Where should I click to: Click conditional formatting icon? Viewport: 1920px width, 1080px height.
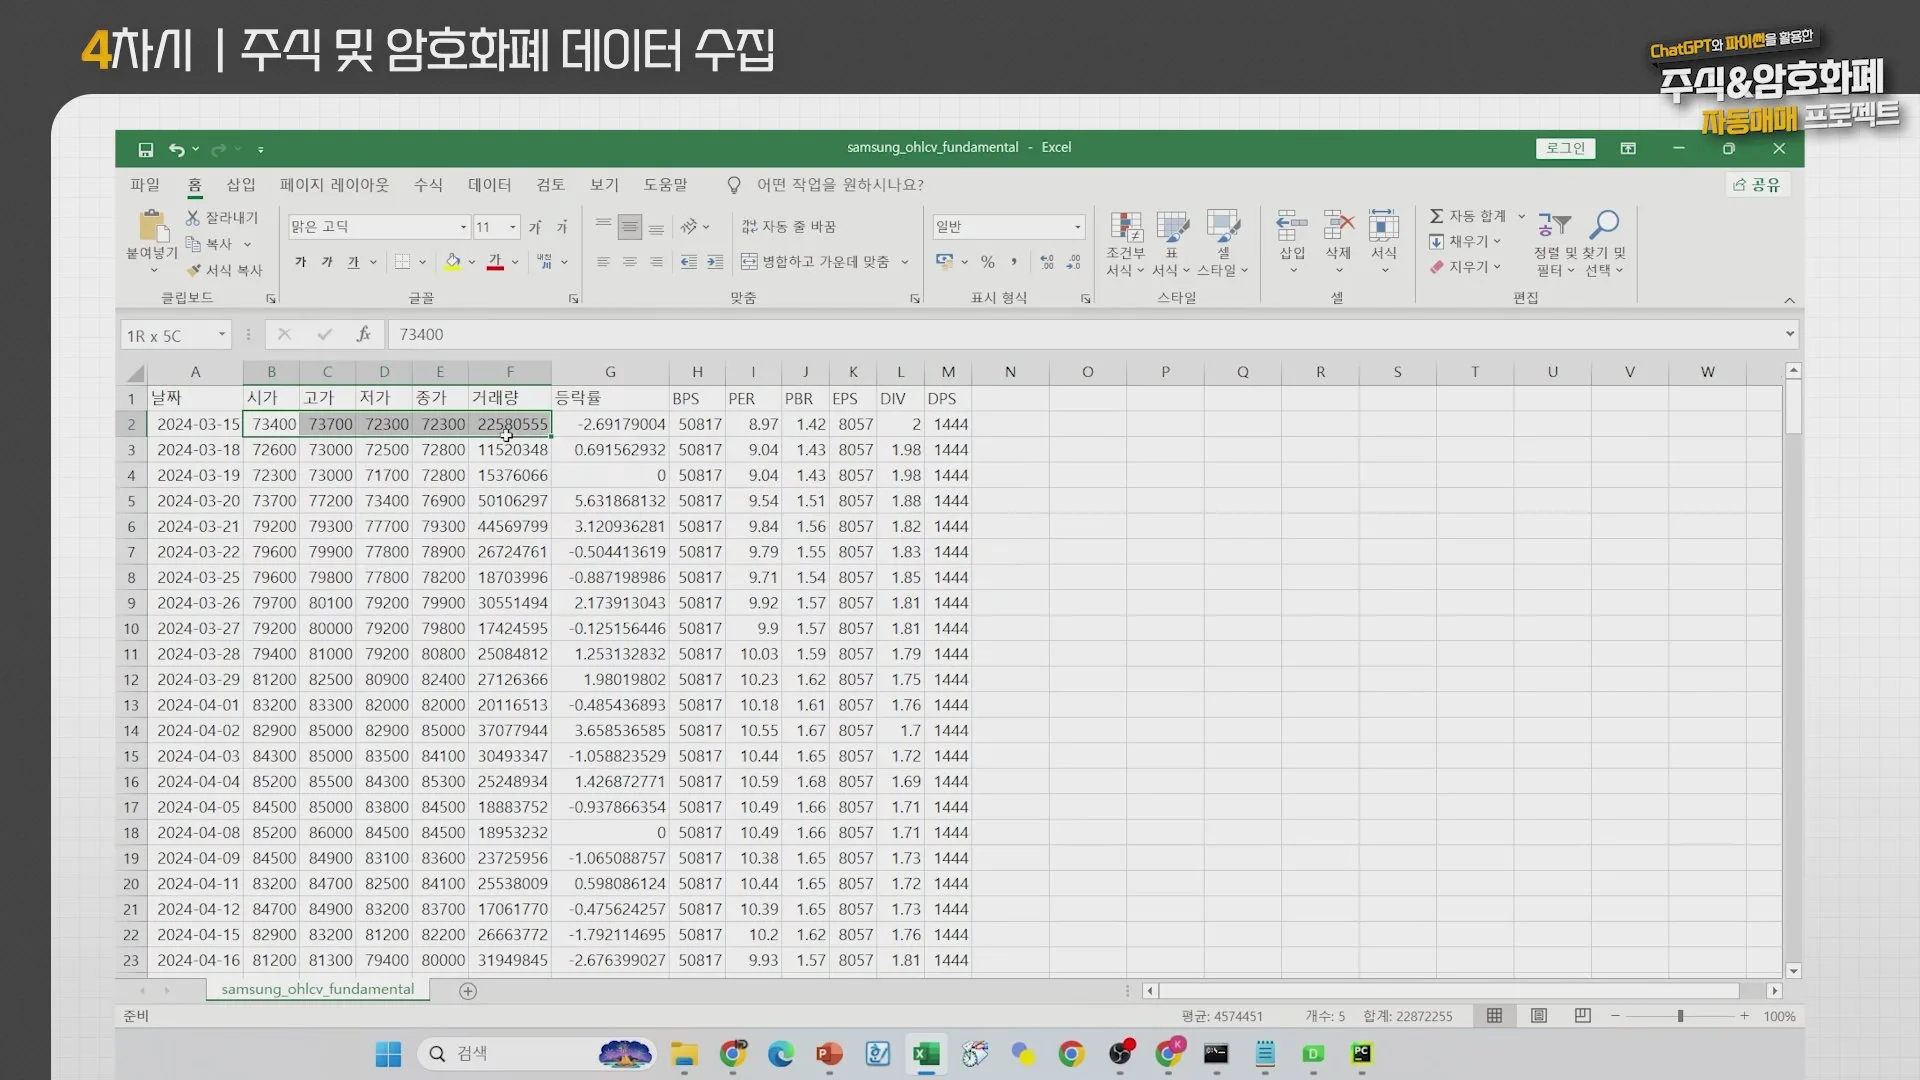pyautogui.click(x=1126, y=227)
